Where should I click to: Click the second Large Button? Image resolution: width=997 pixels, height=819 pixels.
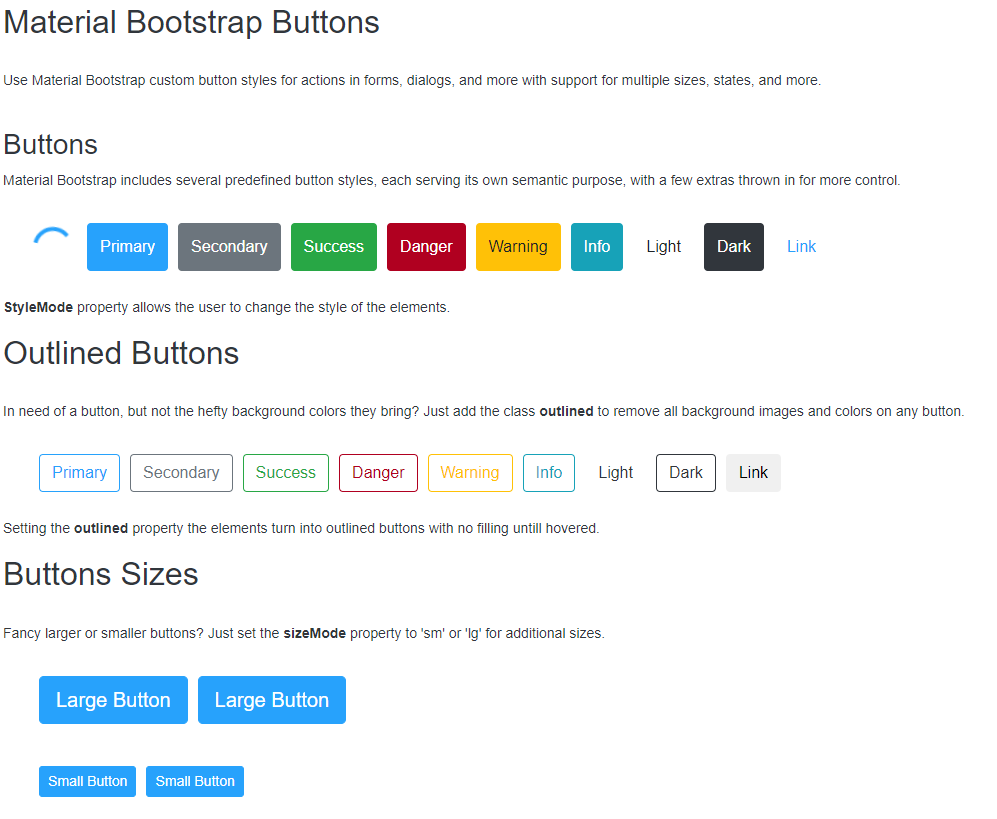pos(272,700)
